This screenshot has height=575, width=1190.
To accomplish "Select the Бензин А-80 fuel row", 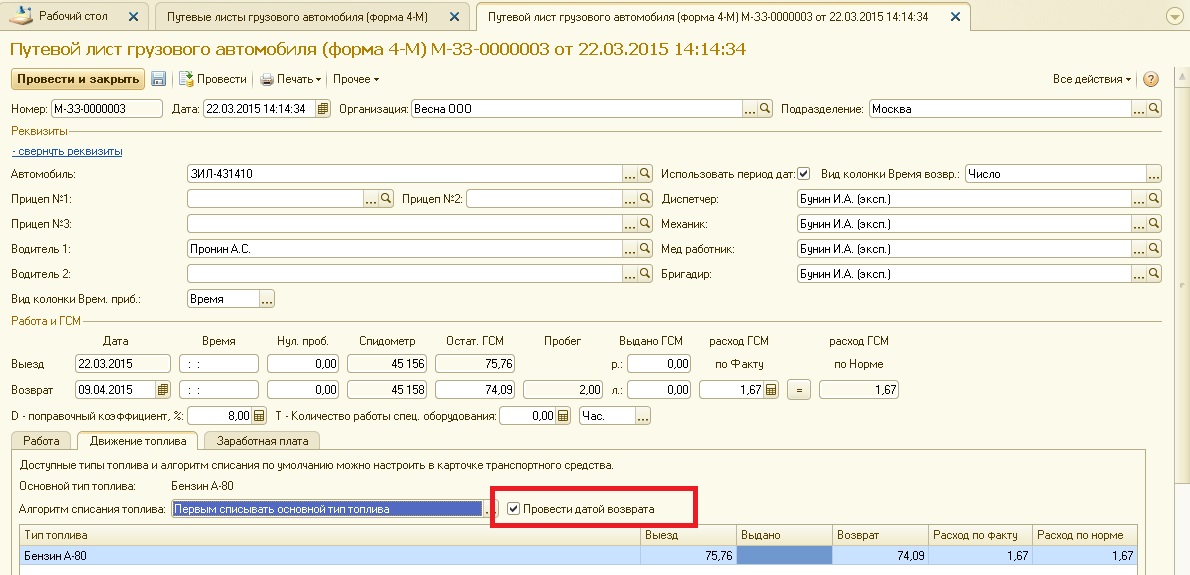I will 578,556.
